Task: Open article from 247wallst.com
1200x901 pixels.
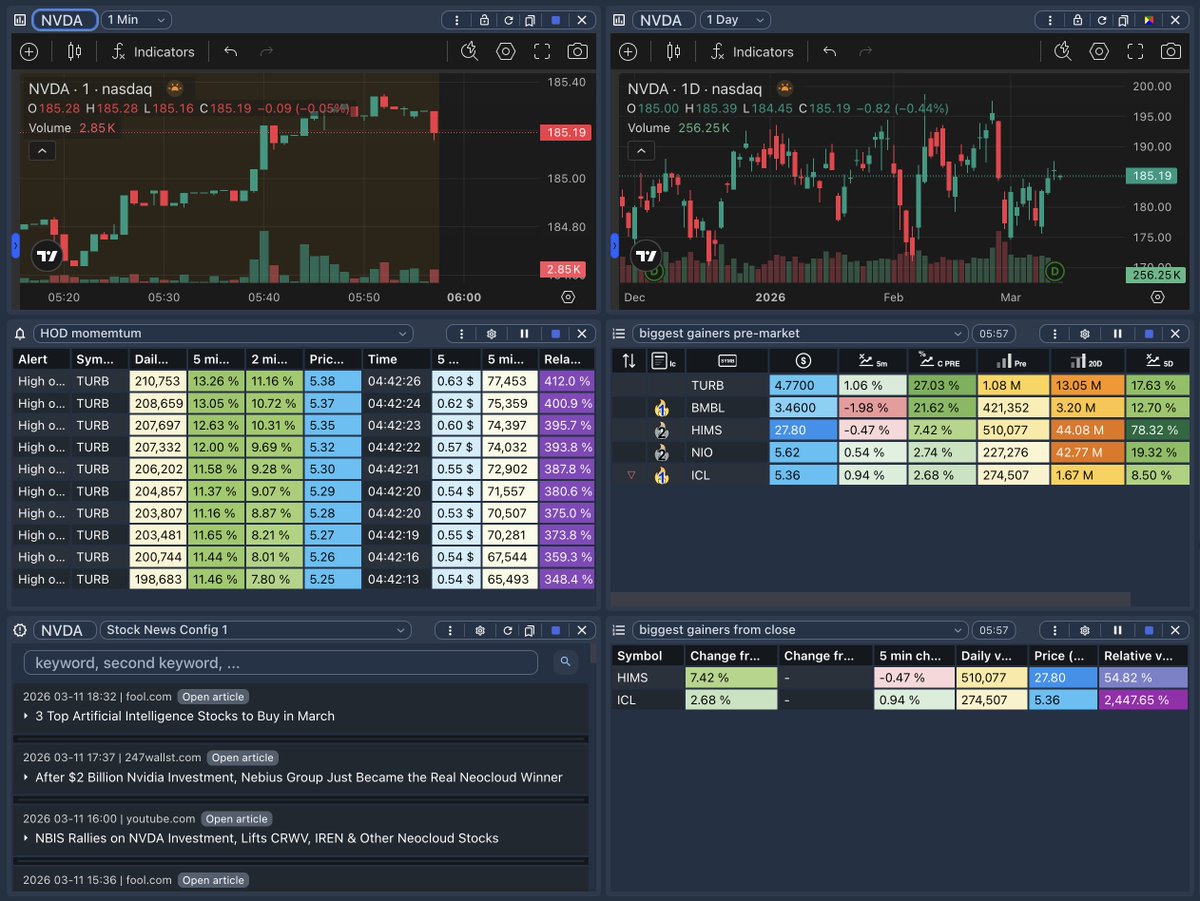Action: (x=243, y=758)
